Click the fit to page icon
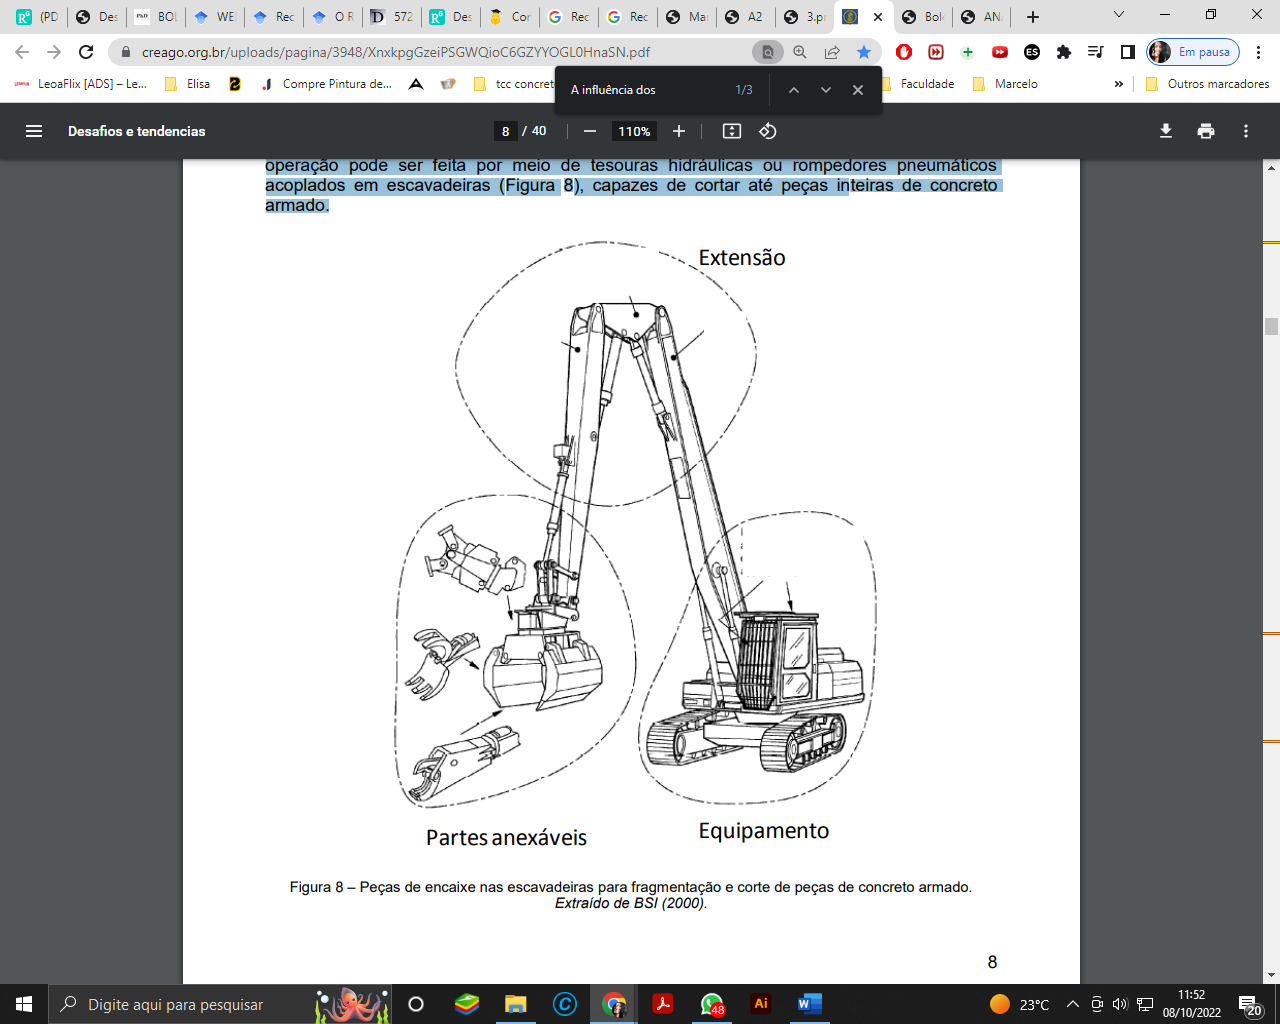The width and height of the screenshot is (1280, 1024). click(732, 131)
